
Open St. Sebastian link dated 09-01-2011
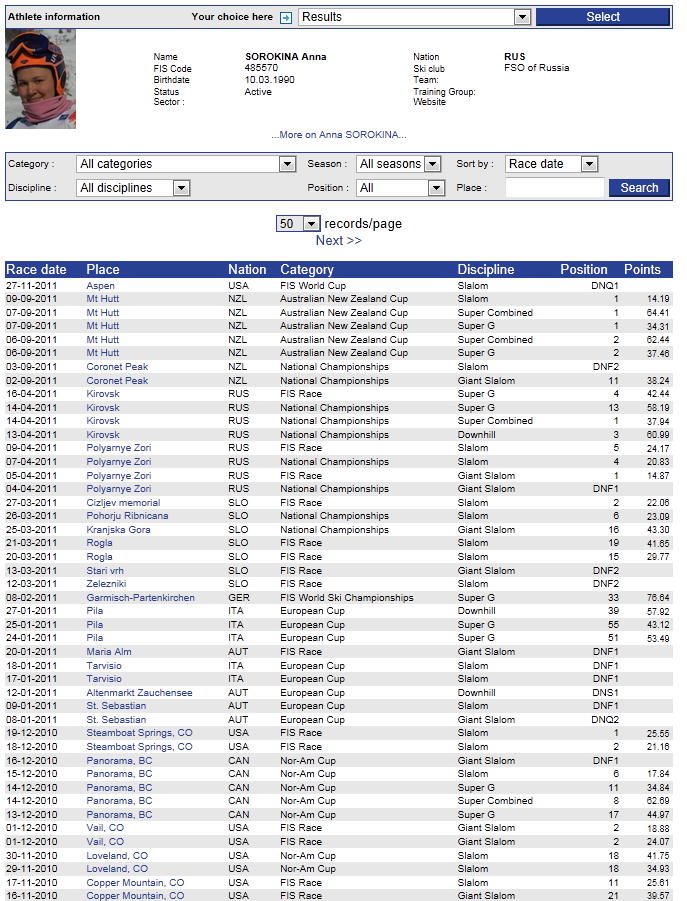tap(116, 705)
